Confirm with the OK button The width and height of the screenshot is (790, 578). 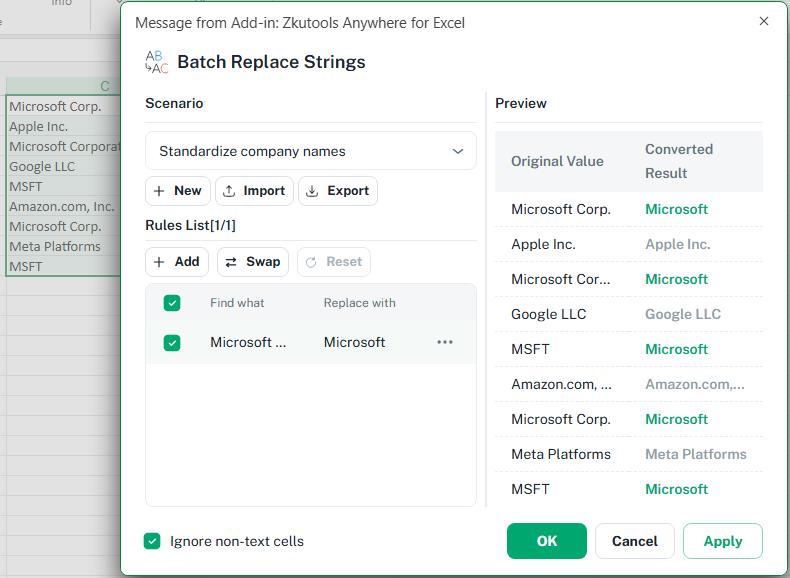547,541
